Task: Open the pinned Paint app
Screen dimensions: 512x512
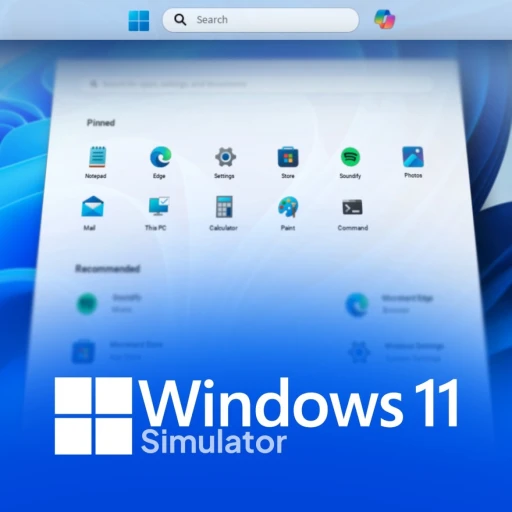Action: (x=288, y=213)
